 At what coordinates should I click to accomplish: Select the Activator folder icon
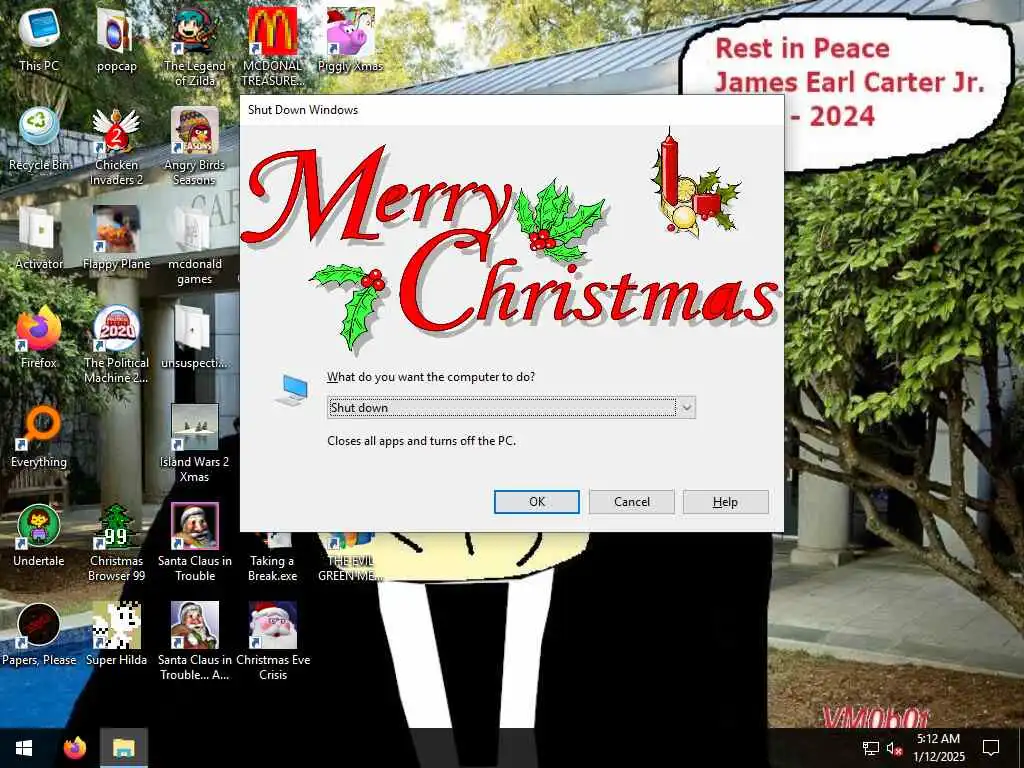coord(39,238)
